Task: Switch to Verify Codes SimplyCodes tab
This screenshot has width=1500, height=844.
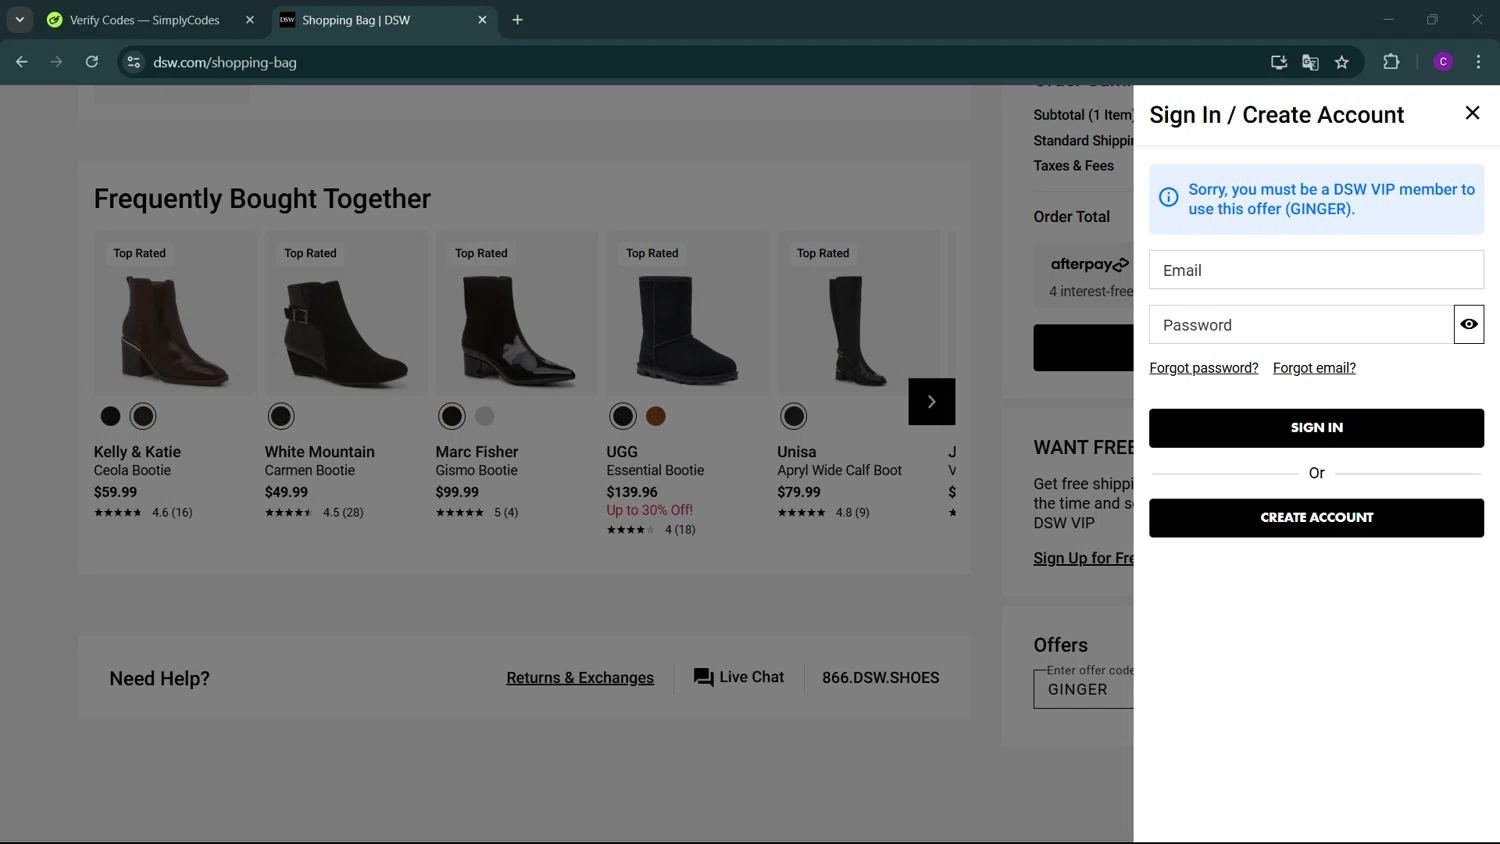Action: click(x=144, y=20)
